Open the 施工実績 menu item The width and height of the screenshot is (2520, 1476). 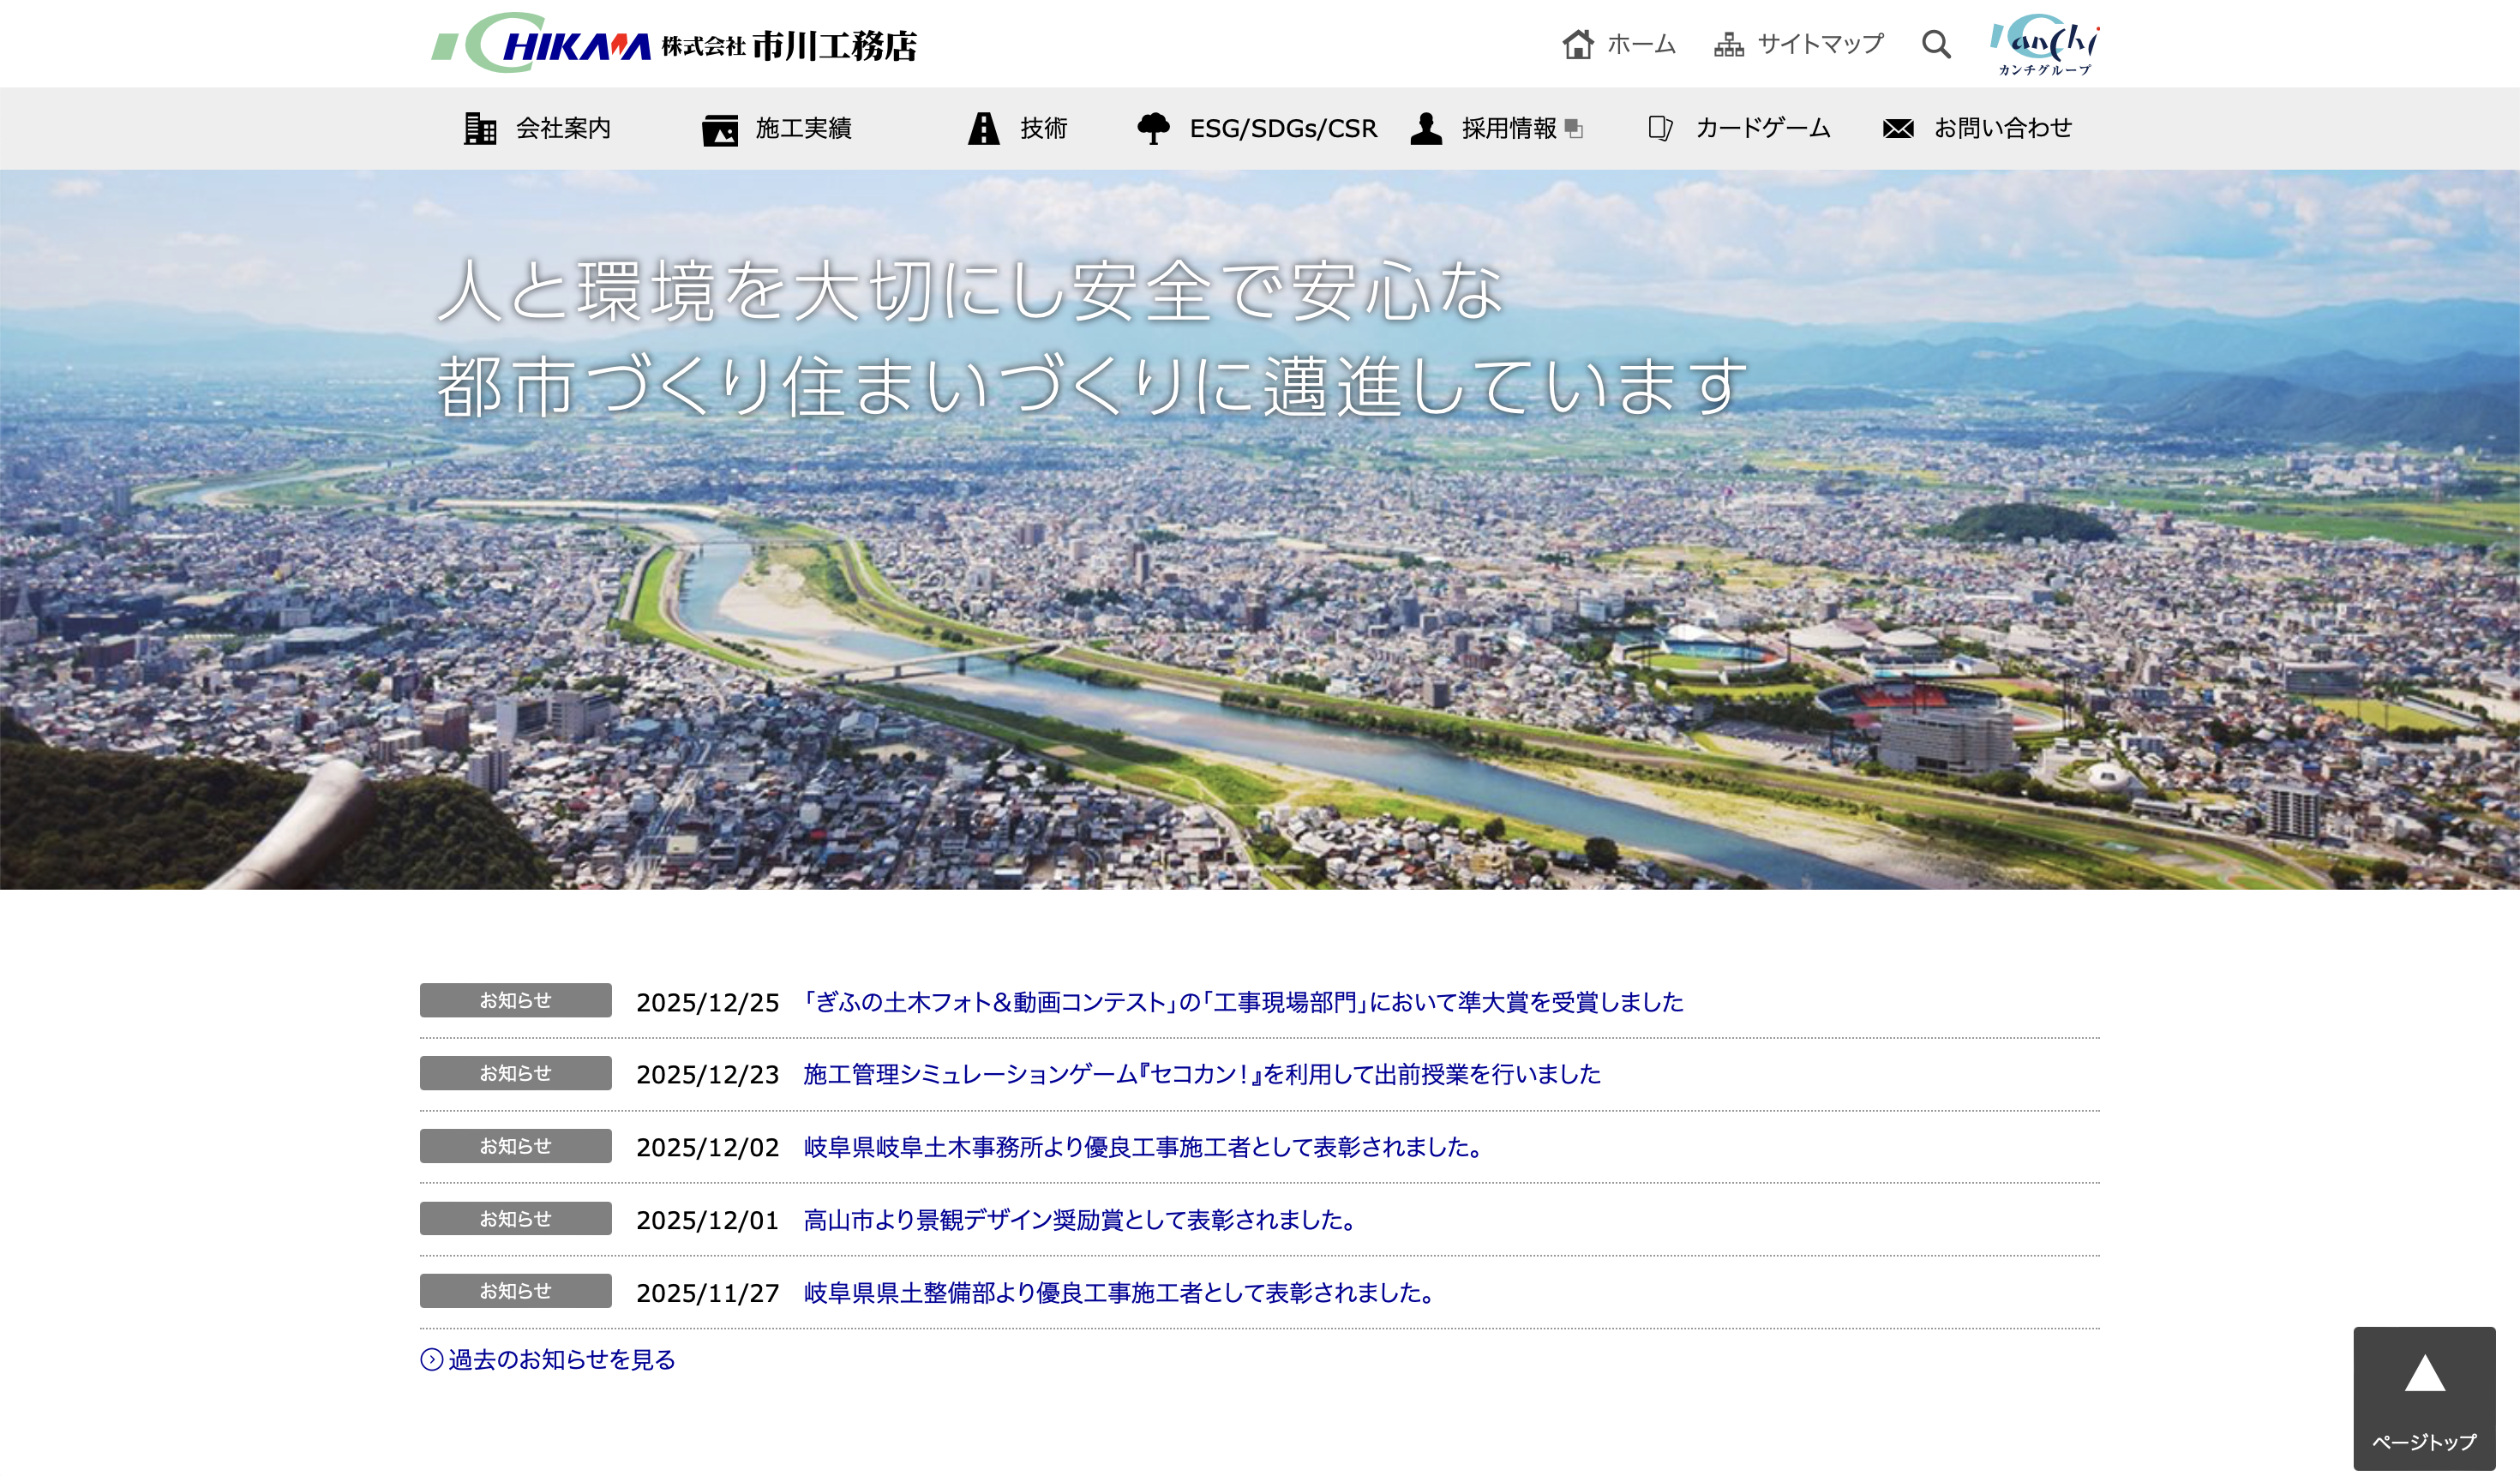click(803, 128)
